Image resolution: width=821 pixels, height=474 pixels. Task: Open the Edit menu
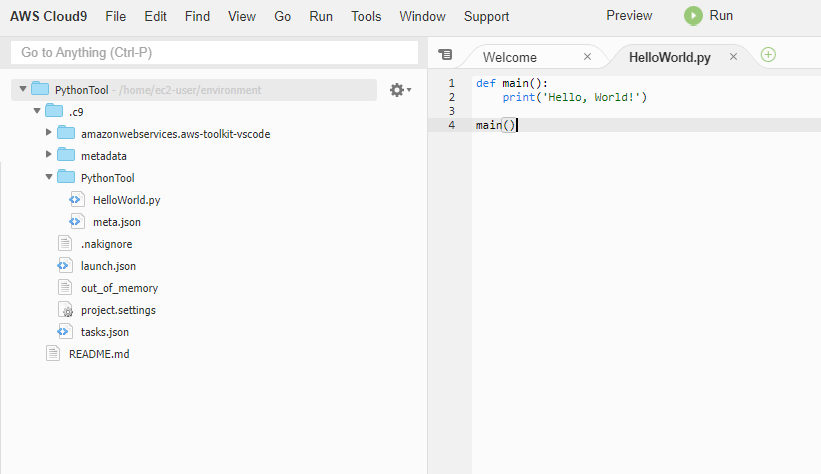(x=156, y=17)
